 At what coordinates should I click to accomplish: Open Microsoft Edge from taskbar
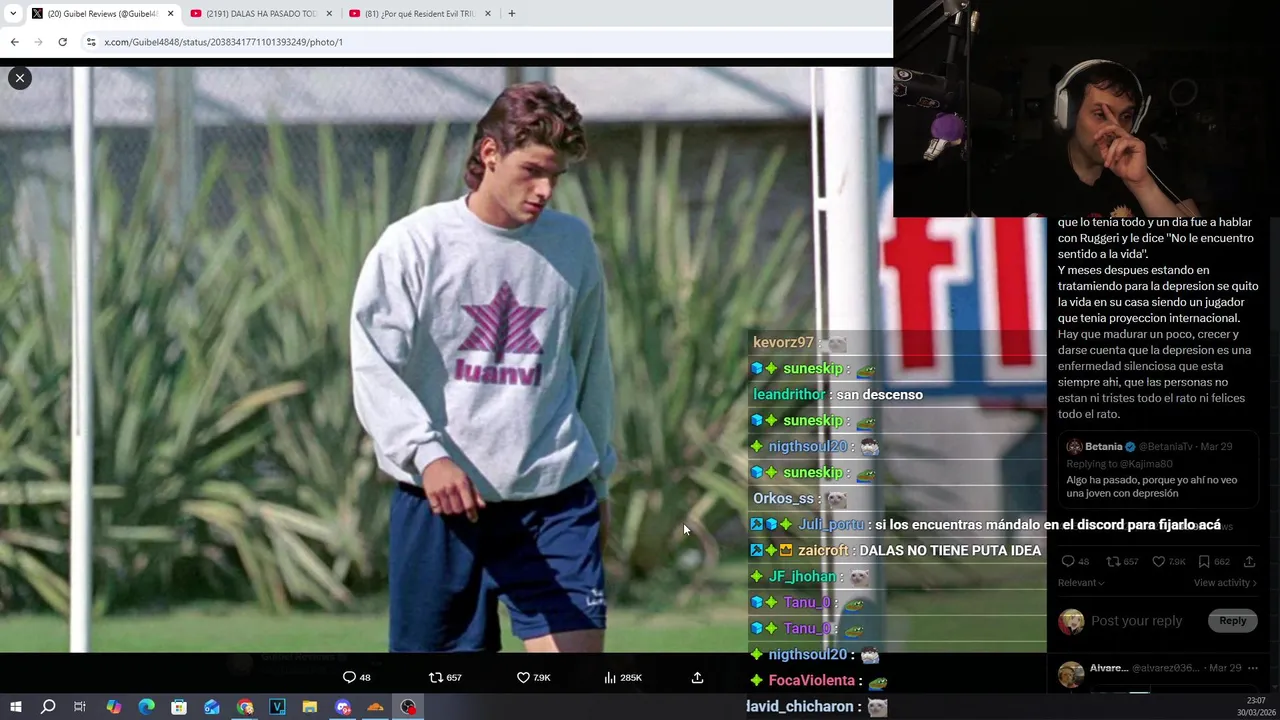[x=146, y=707]
